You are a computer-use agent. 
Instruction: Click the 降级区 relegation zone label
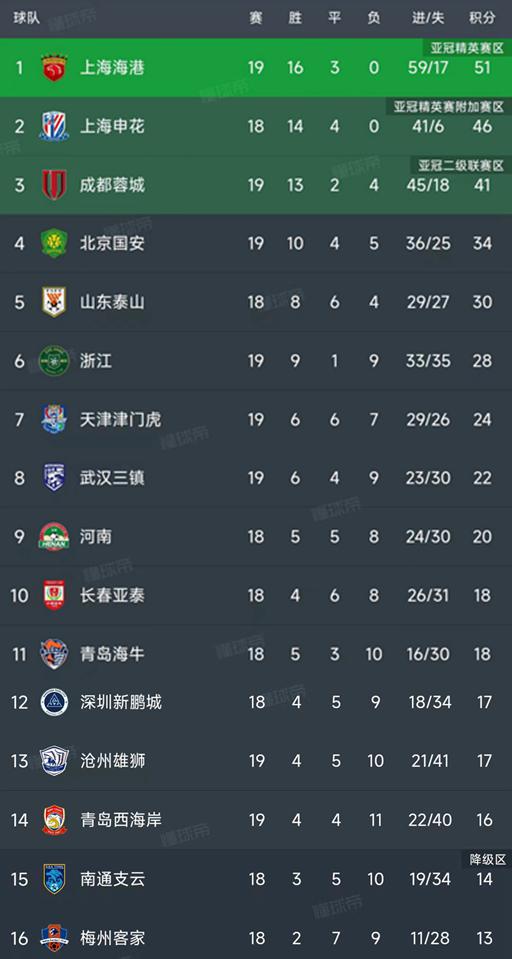click(x=486, y=859)
